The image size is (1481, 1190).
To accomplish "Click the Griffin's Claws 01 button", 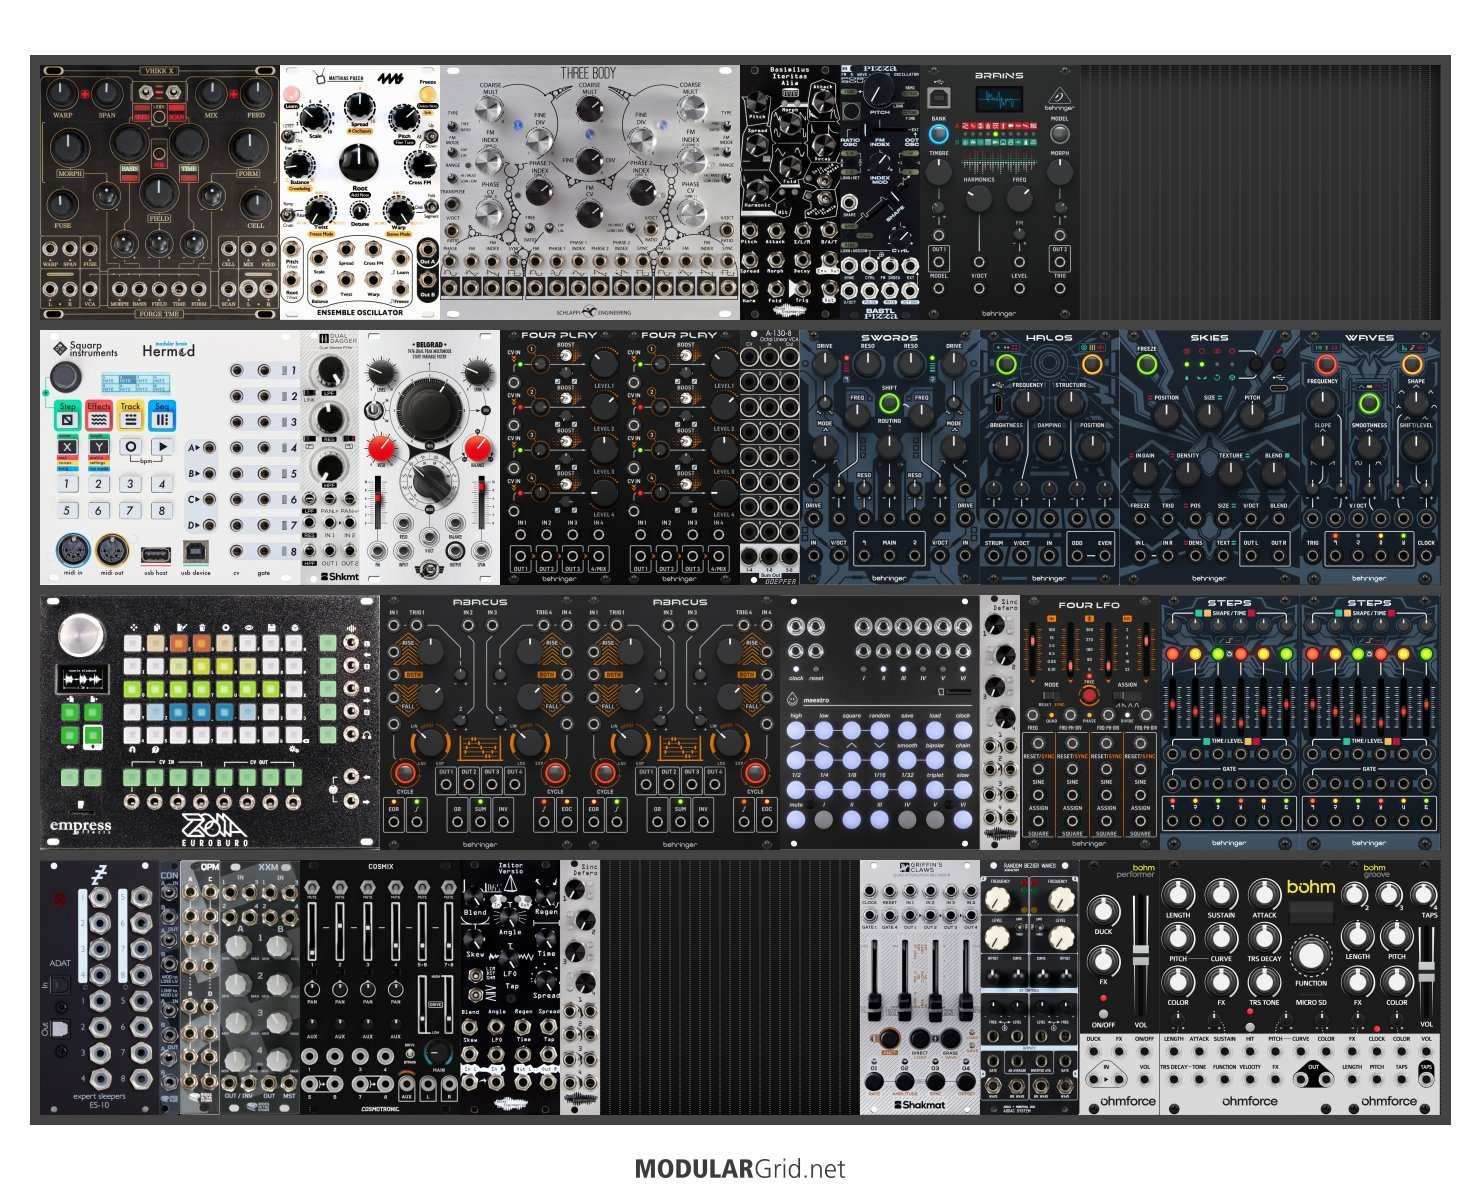I will [874, 1082].
